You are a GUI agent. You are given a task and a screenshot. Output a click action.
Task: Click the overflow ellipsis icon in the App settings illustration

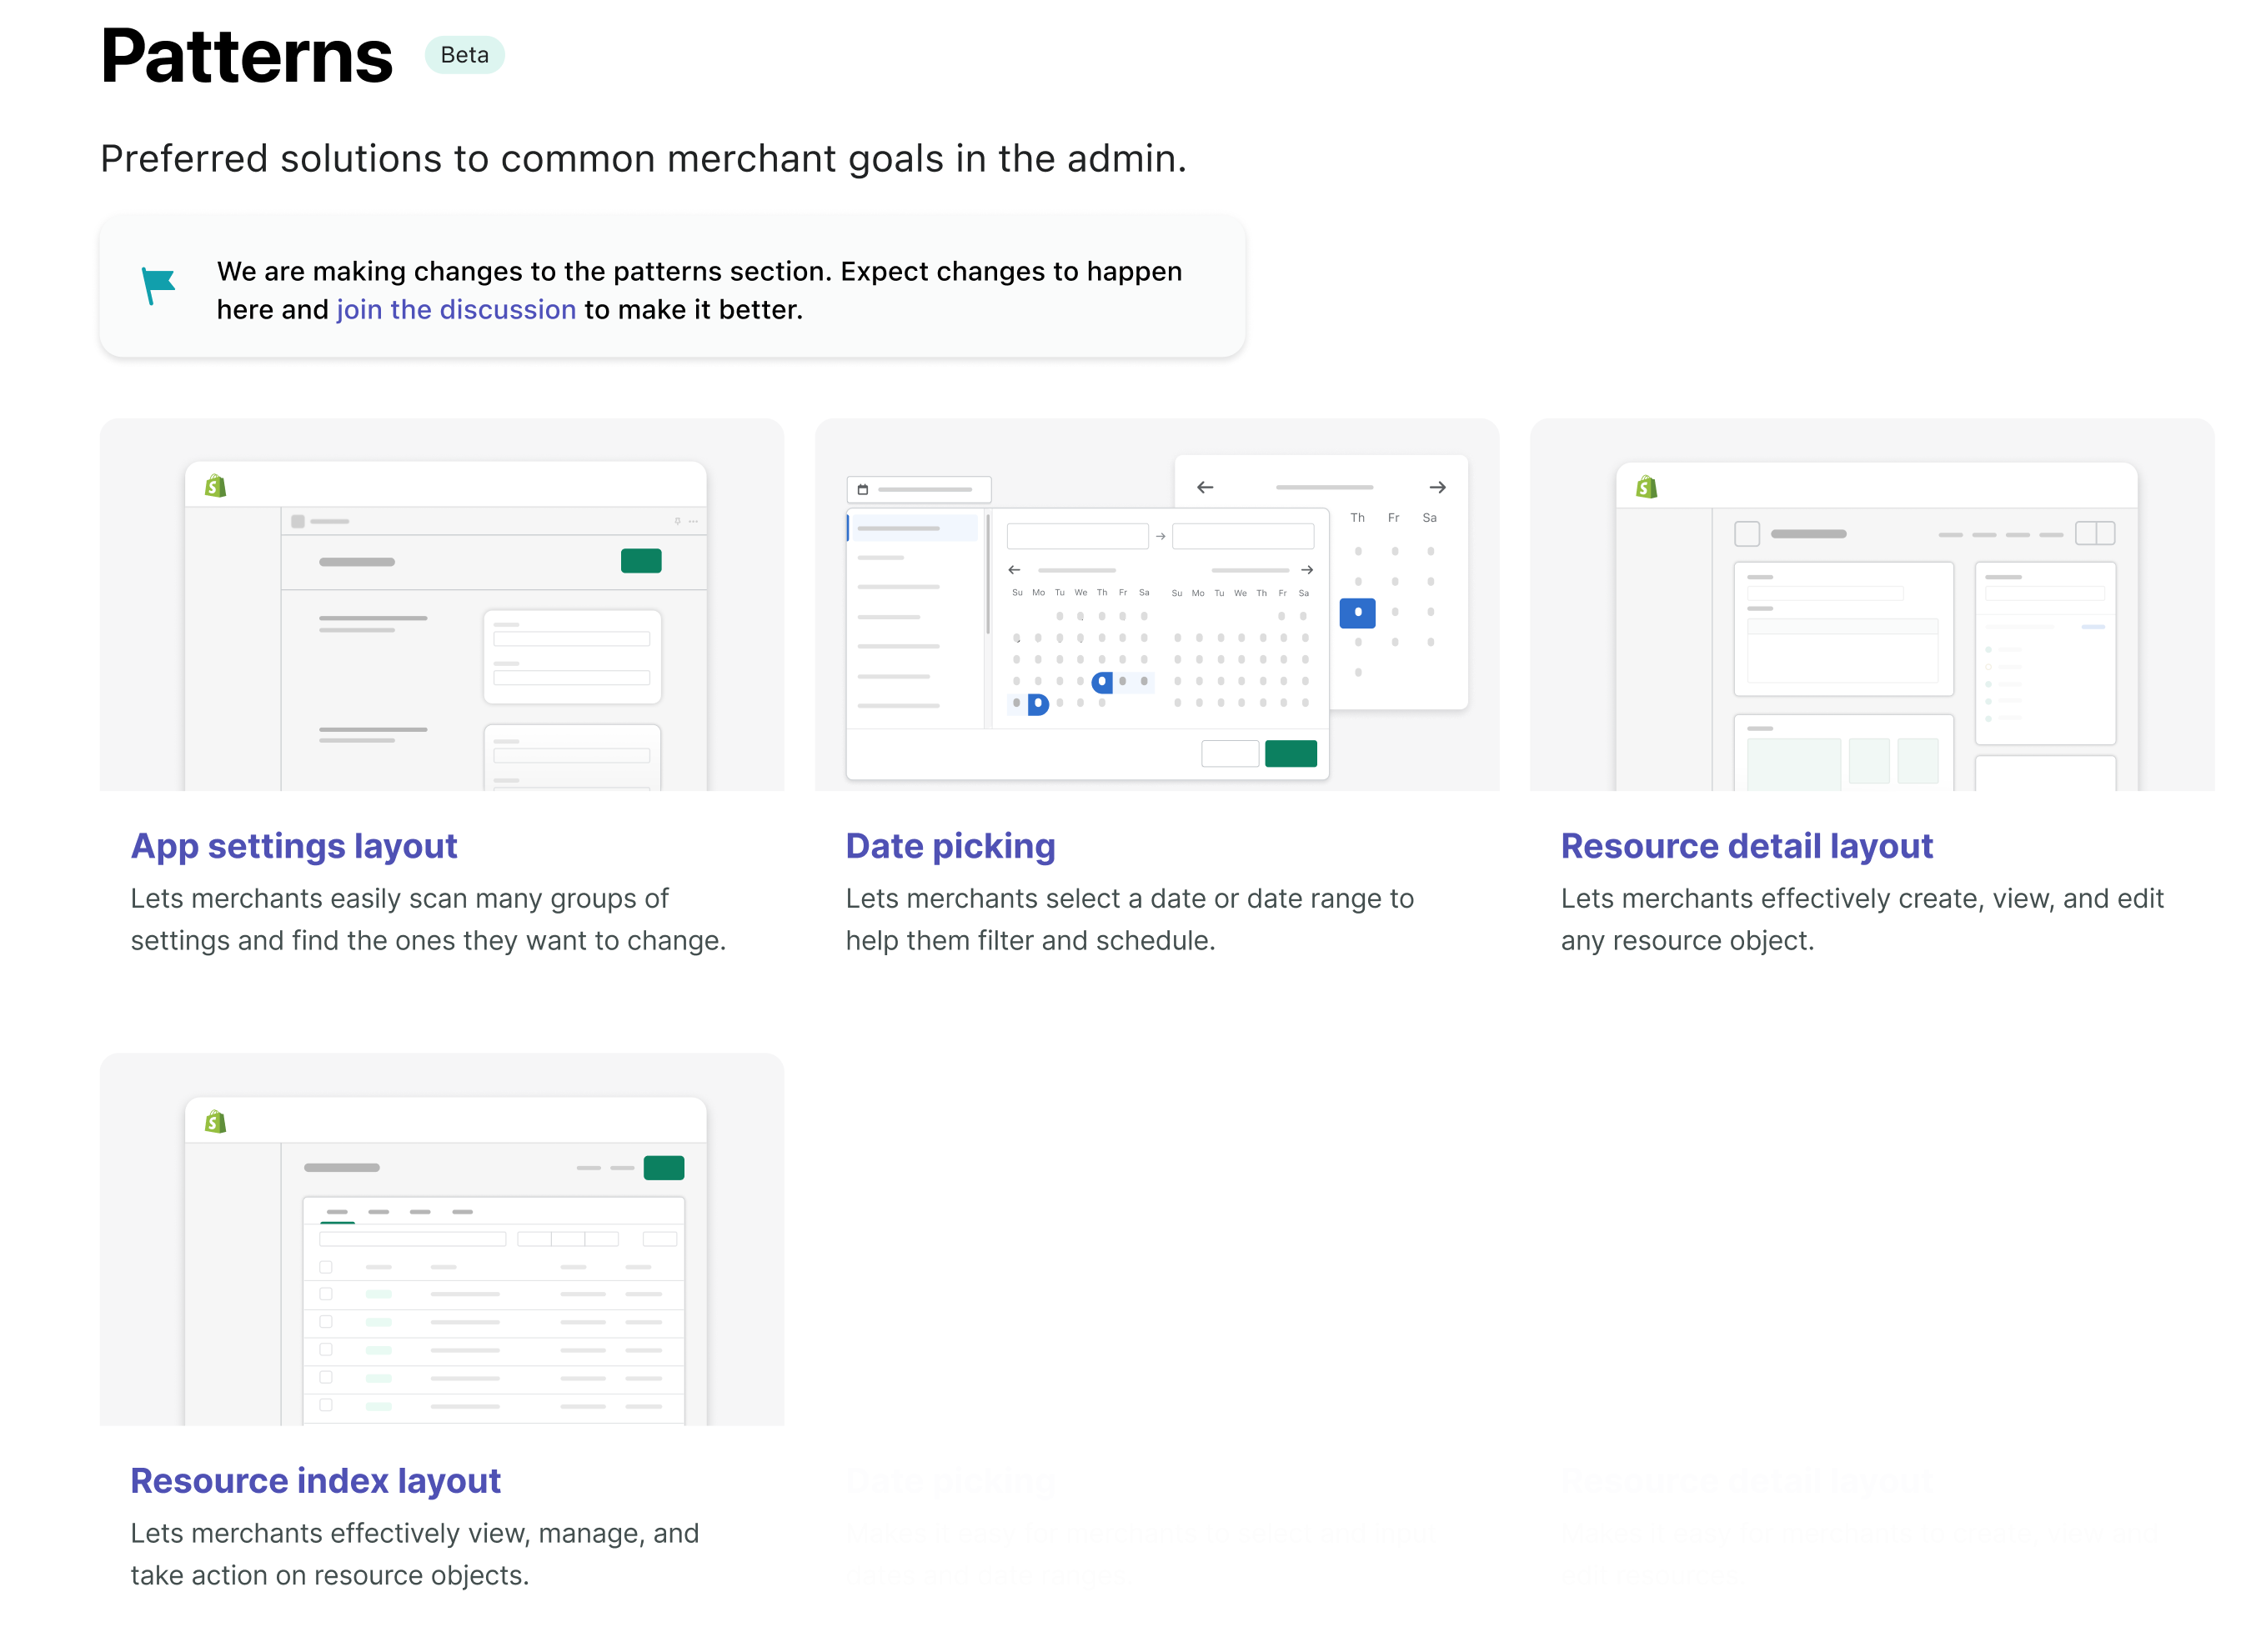tap(693, 522)
